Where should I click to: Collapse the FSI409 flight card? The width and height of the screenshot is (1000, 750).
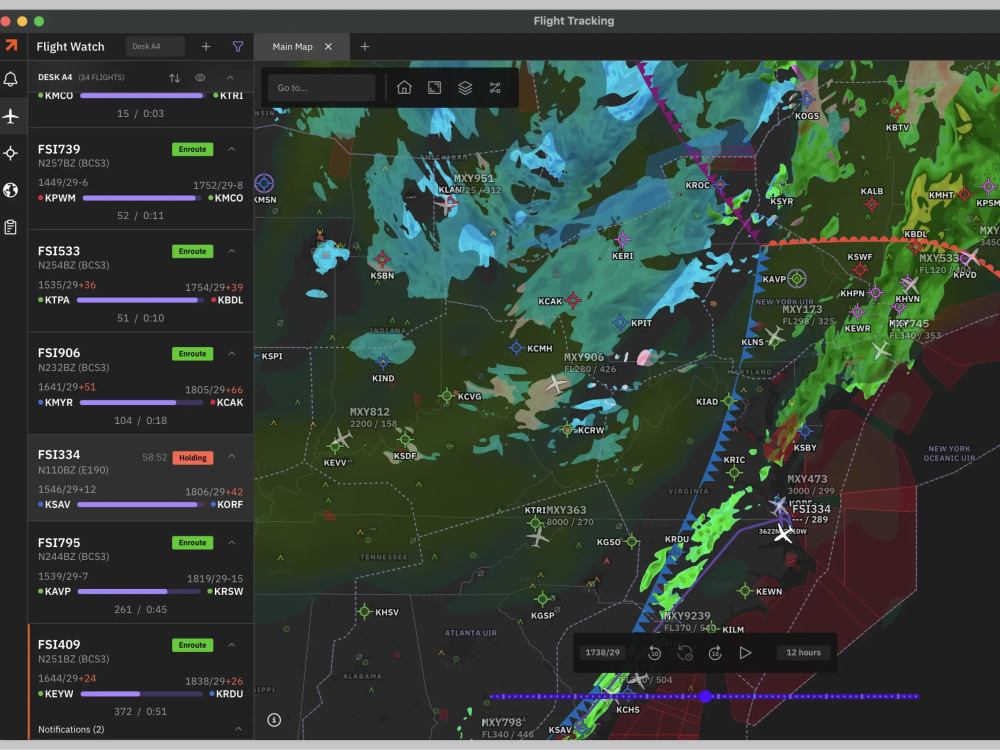coord(232,645)
